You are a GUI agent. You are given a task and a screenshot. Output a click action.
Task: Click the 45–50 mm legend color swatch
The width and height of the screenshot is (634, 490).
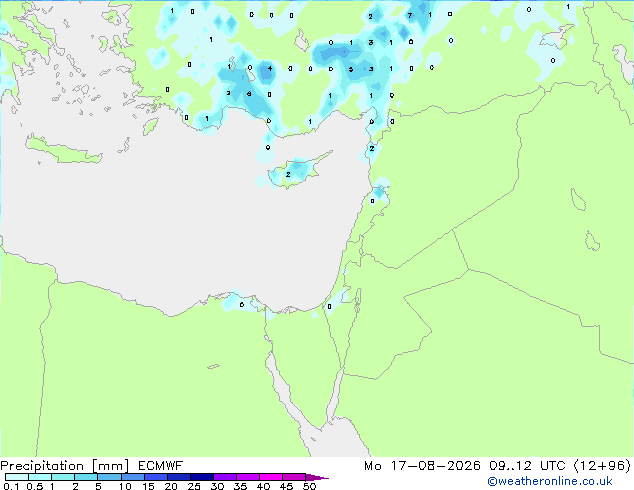pos(294,477)
